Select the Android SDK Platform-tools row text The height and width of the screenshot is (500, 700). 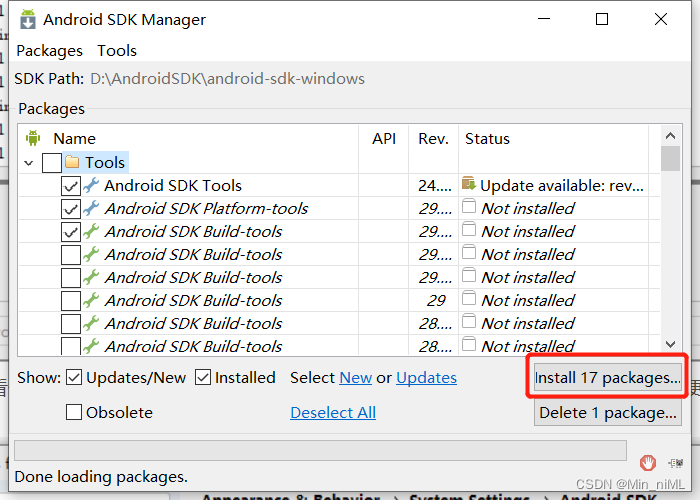[x=206, y=208]
